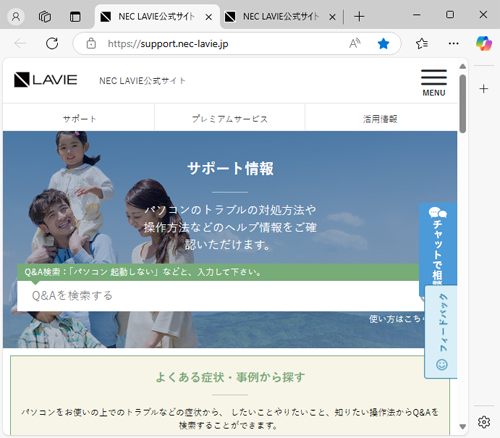Go back to the previous page

coord(20,43)
